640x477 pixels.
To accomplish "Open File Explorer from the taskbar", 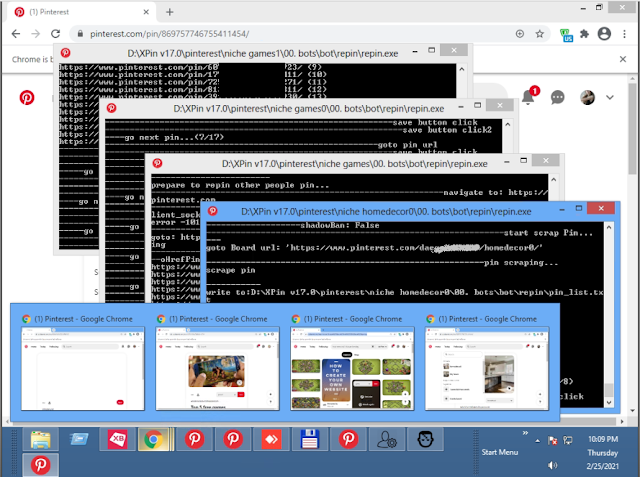I will tap(40, 440).
